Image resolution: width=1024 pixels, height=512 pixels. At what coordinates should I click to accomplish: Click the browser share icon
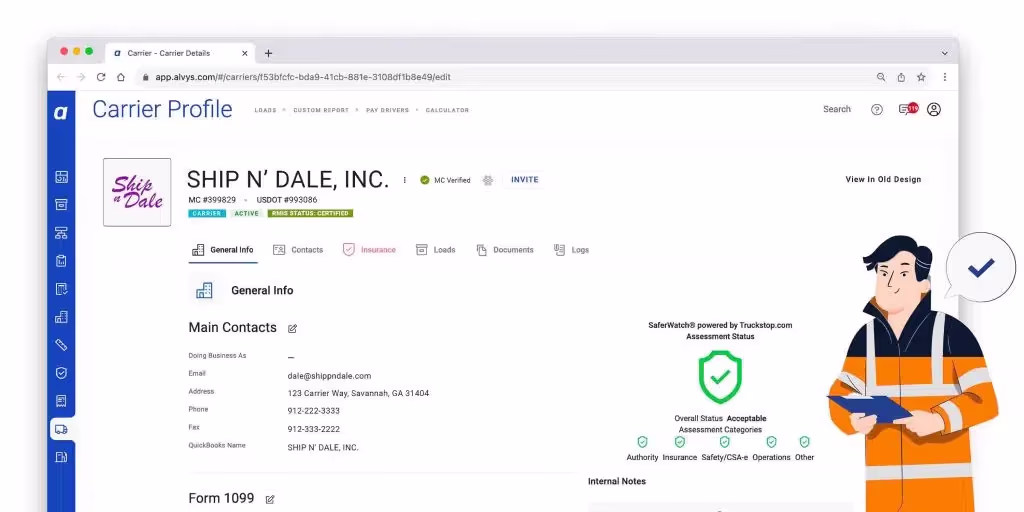pyautogui.click(x=901, y=77)
